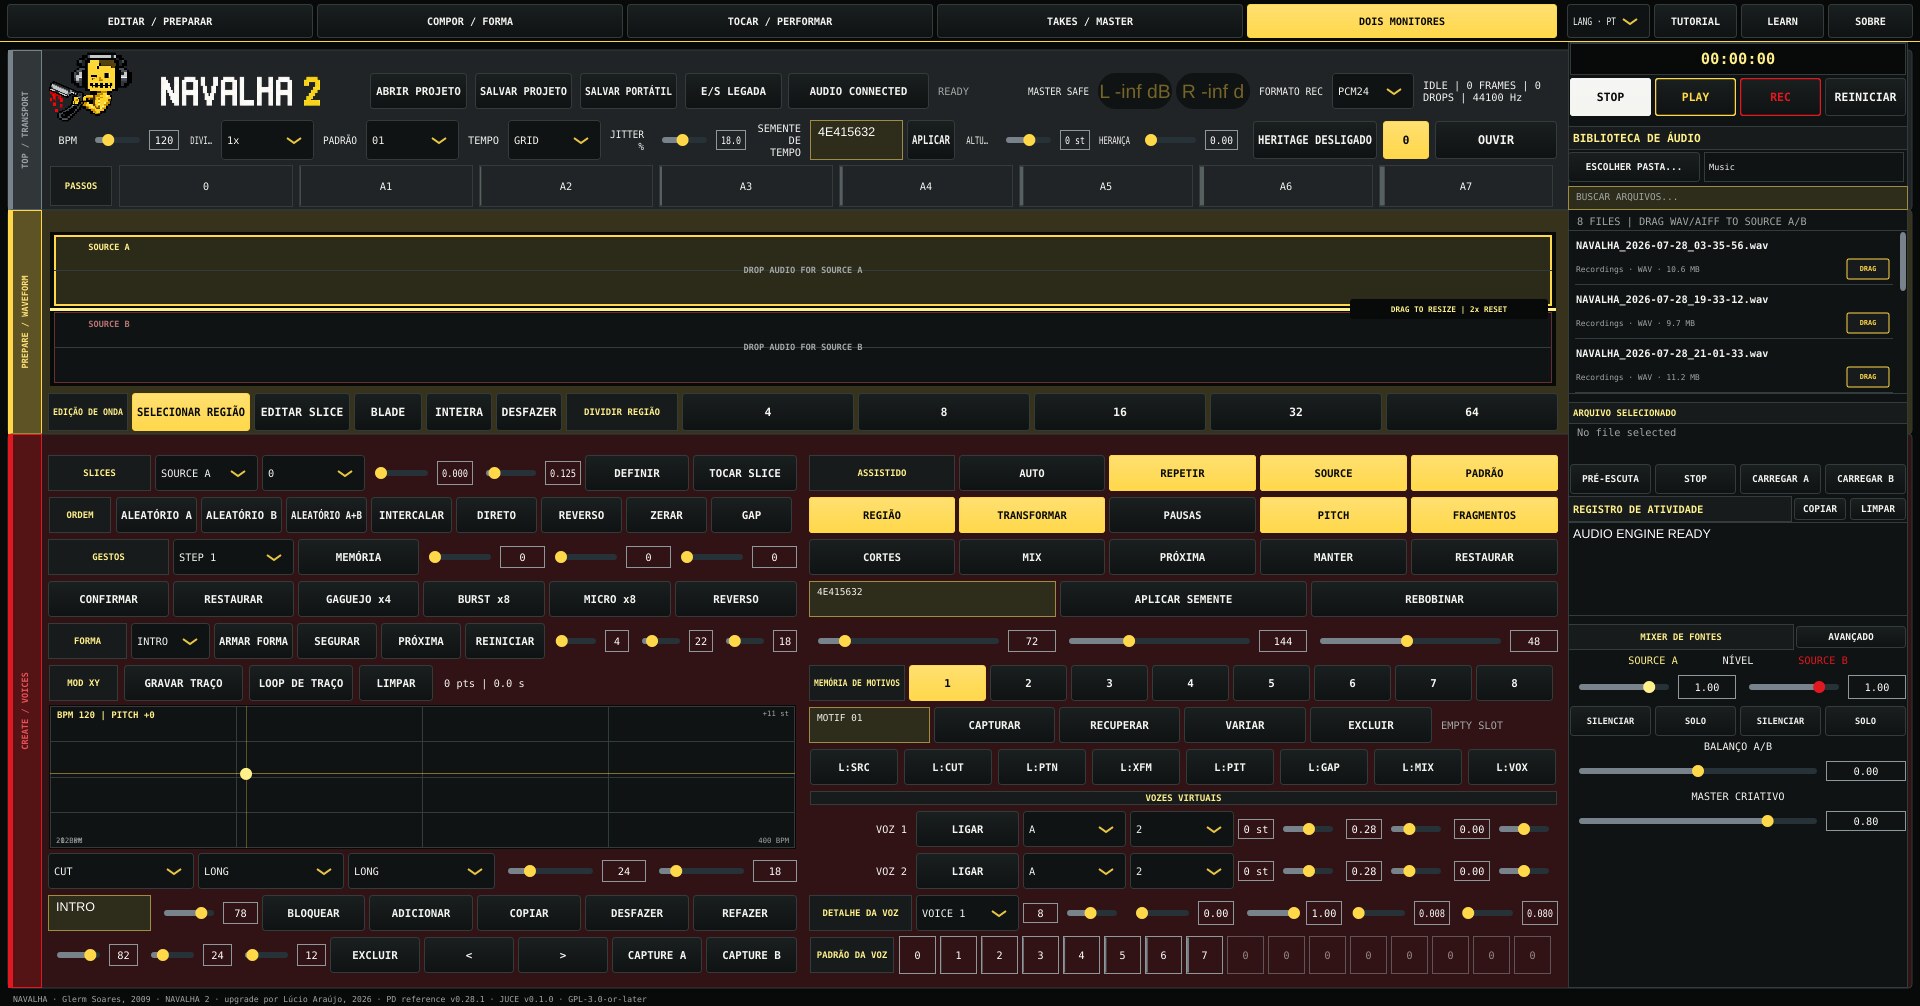
Task: Select motif memory slot 1
Action: click(947, 683)
